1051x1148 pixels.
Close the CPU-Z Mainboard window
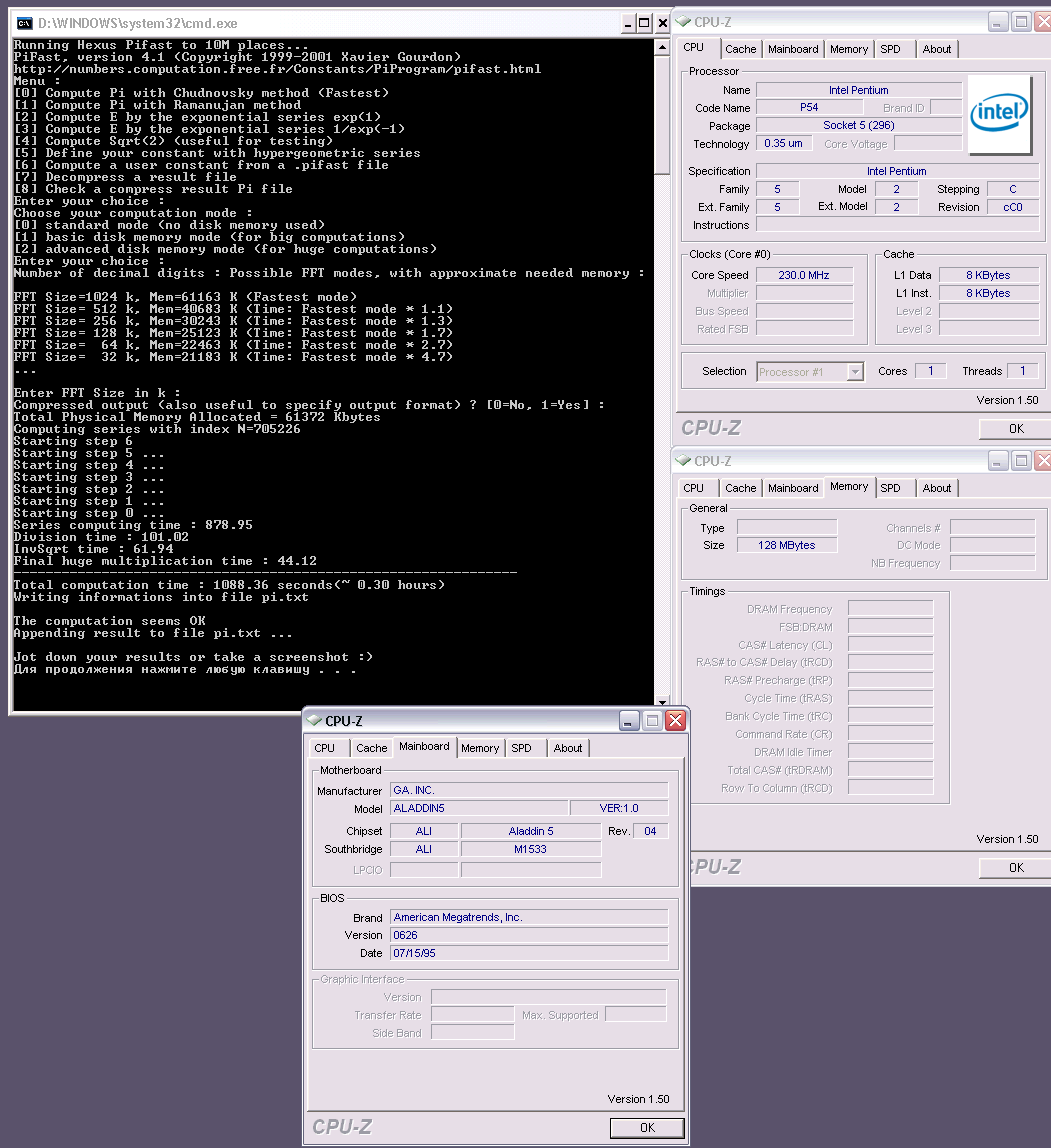pyautogui.click(x=676, y=720)
